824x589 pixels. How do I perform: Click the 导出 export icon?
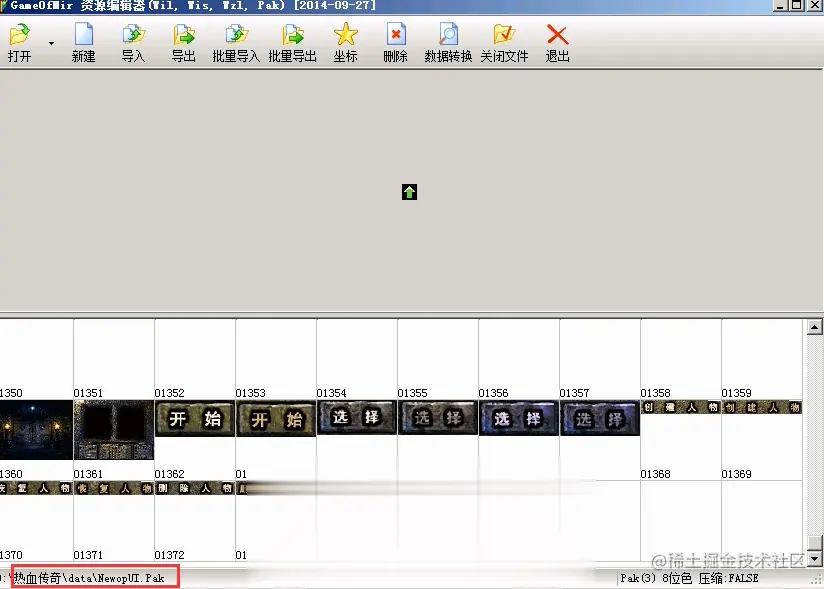point(184,43)
